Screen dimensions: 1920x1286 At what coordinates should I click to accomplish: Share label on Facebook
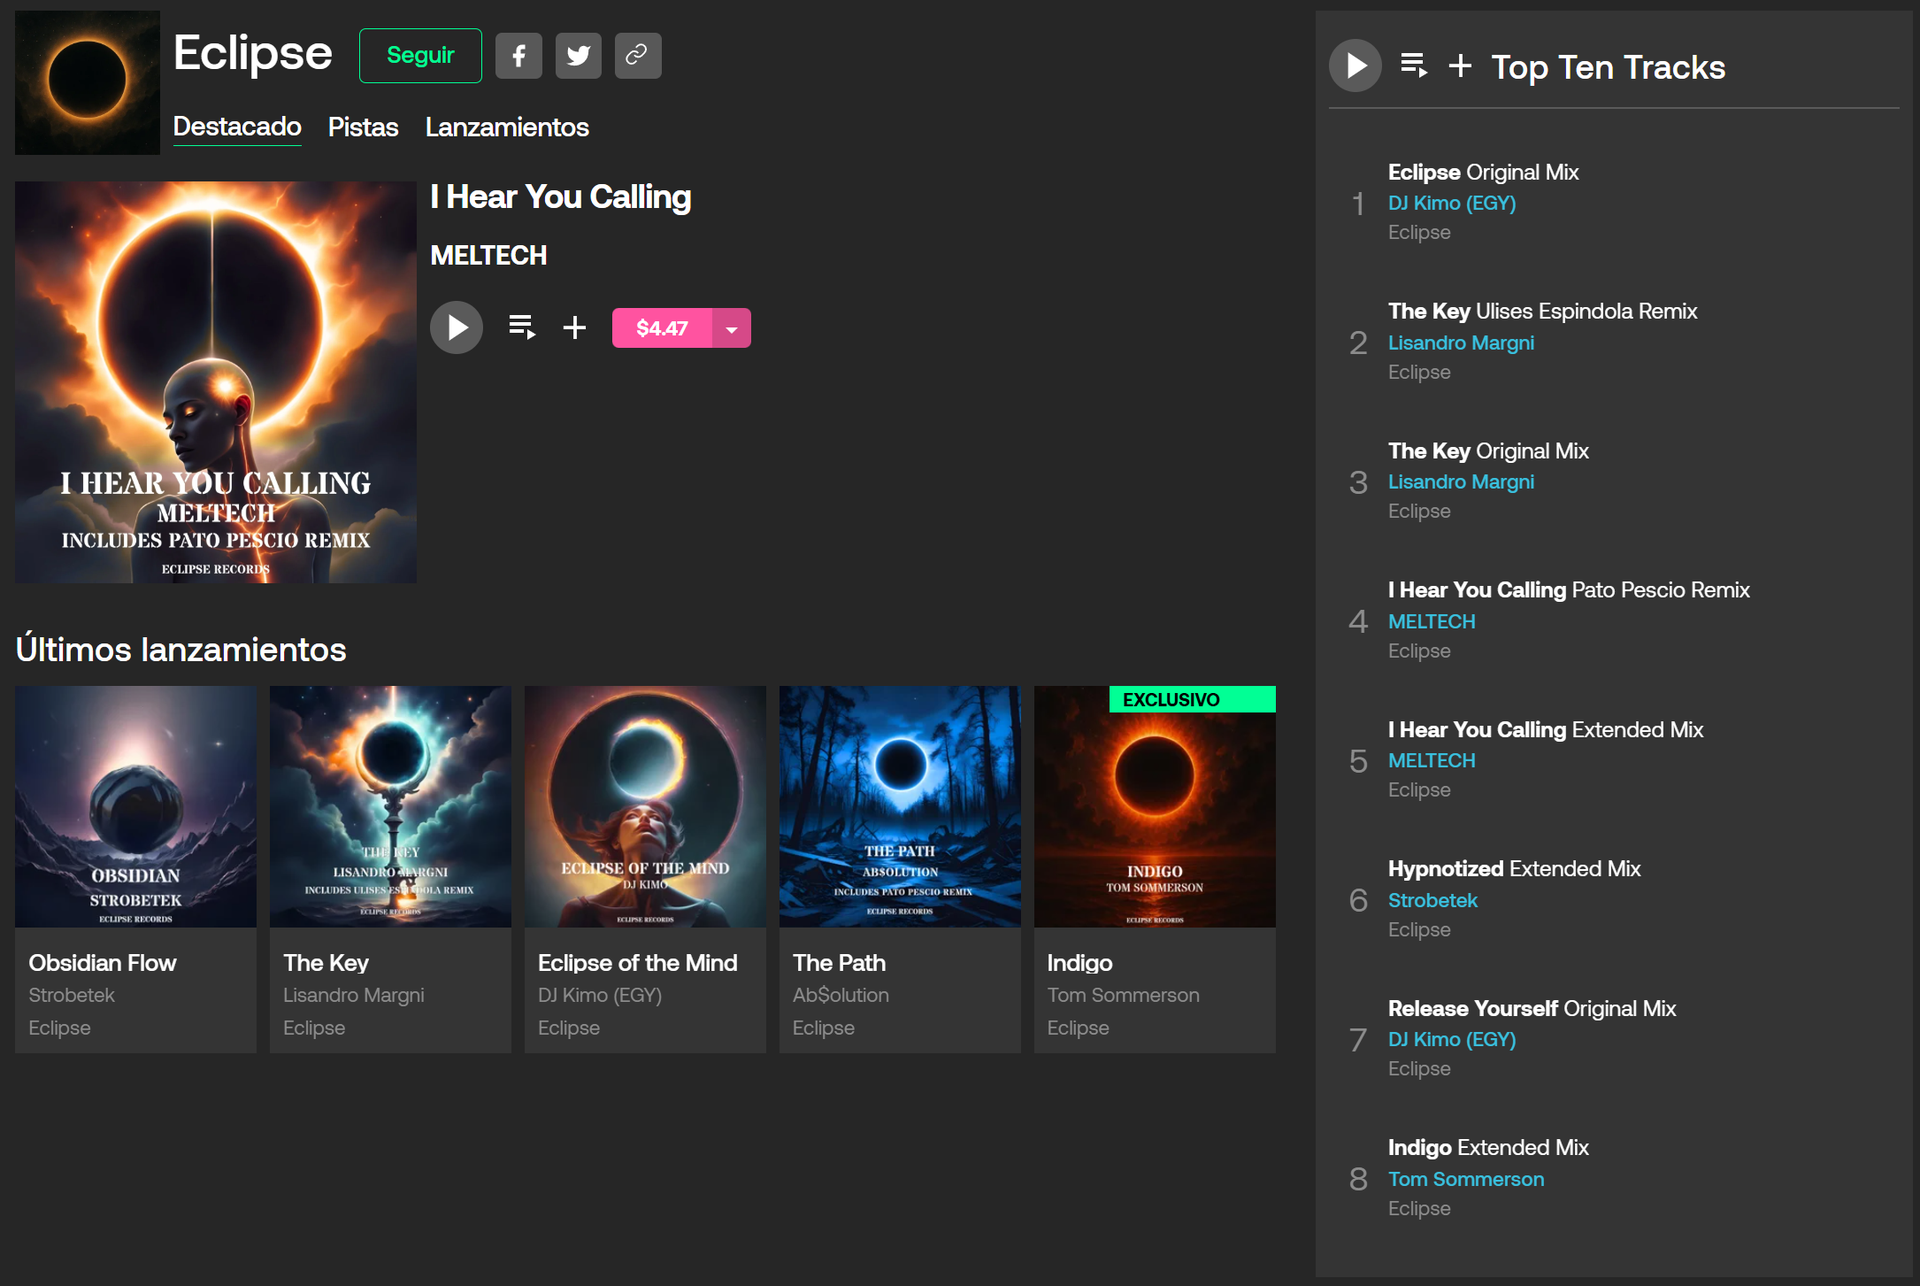[x=518, y=56]
